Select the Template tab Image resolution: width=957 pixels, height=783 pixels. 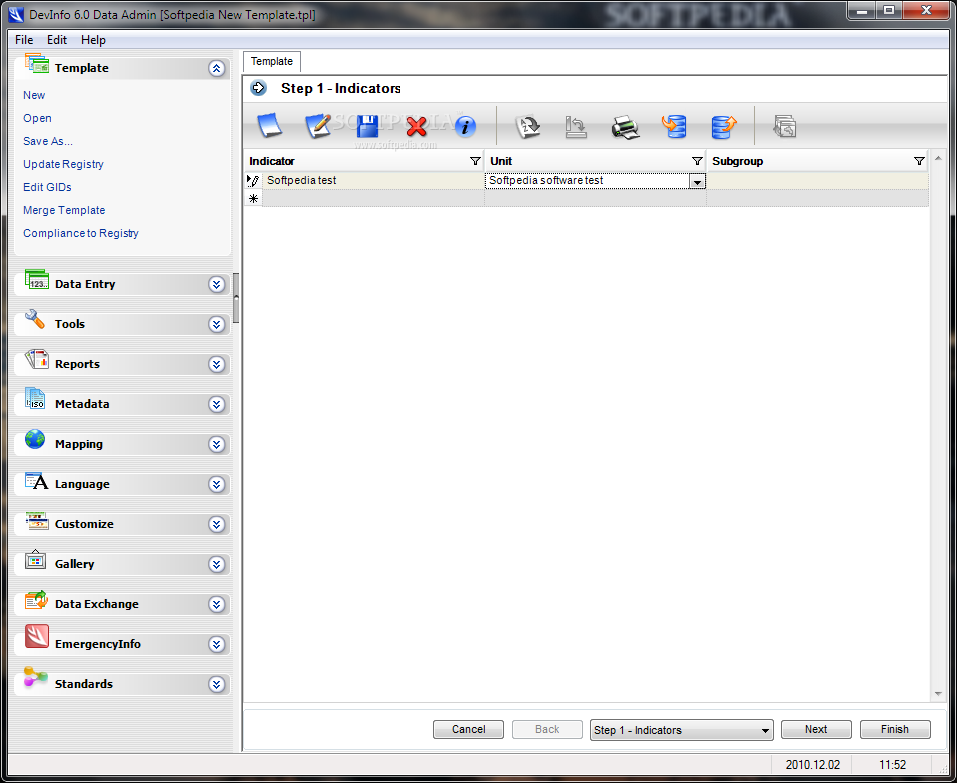coord(272,62)
